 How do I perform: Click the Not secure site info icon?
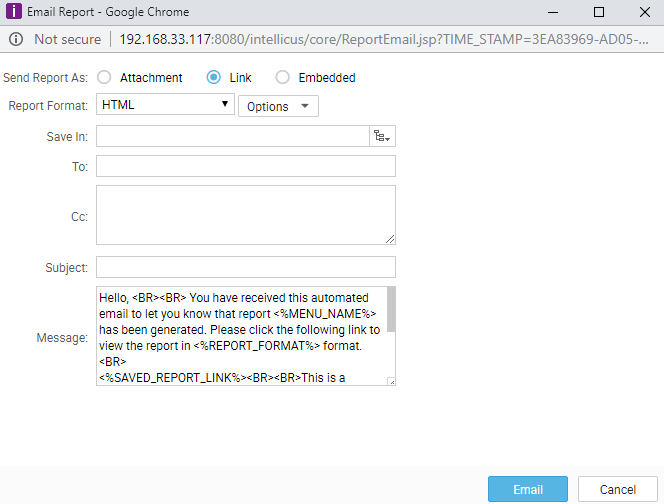tap(16, 39)
